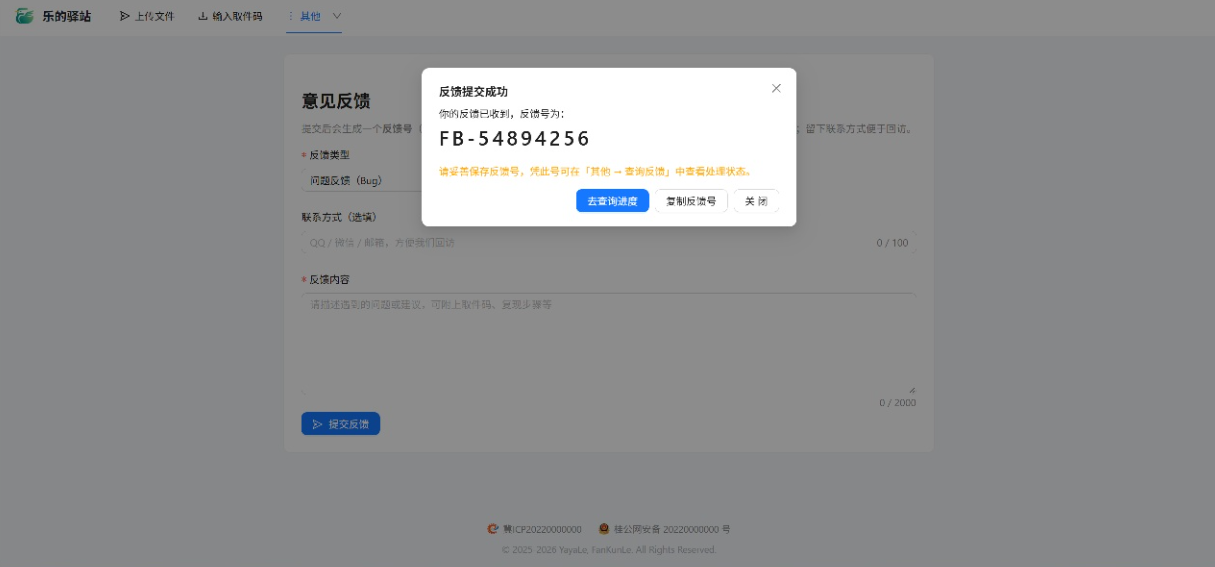Go to the 输入取件码 menu item

point(230,16)
